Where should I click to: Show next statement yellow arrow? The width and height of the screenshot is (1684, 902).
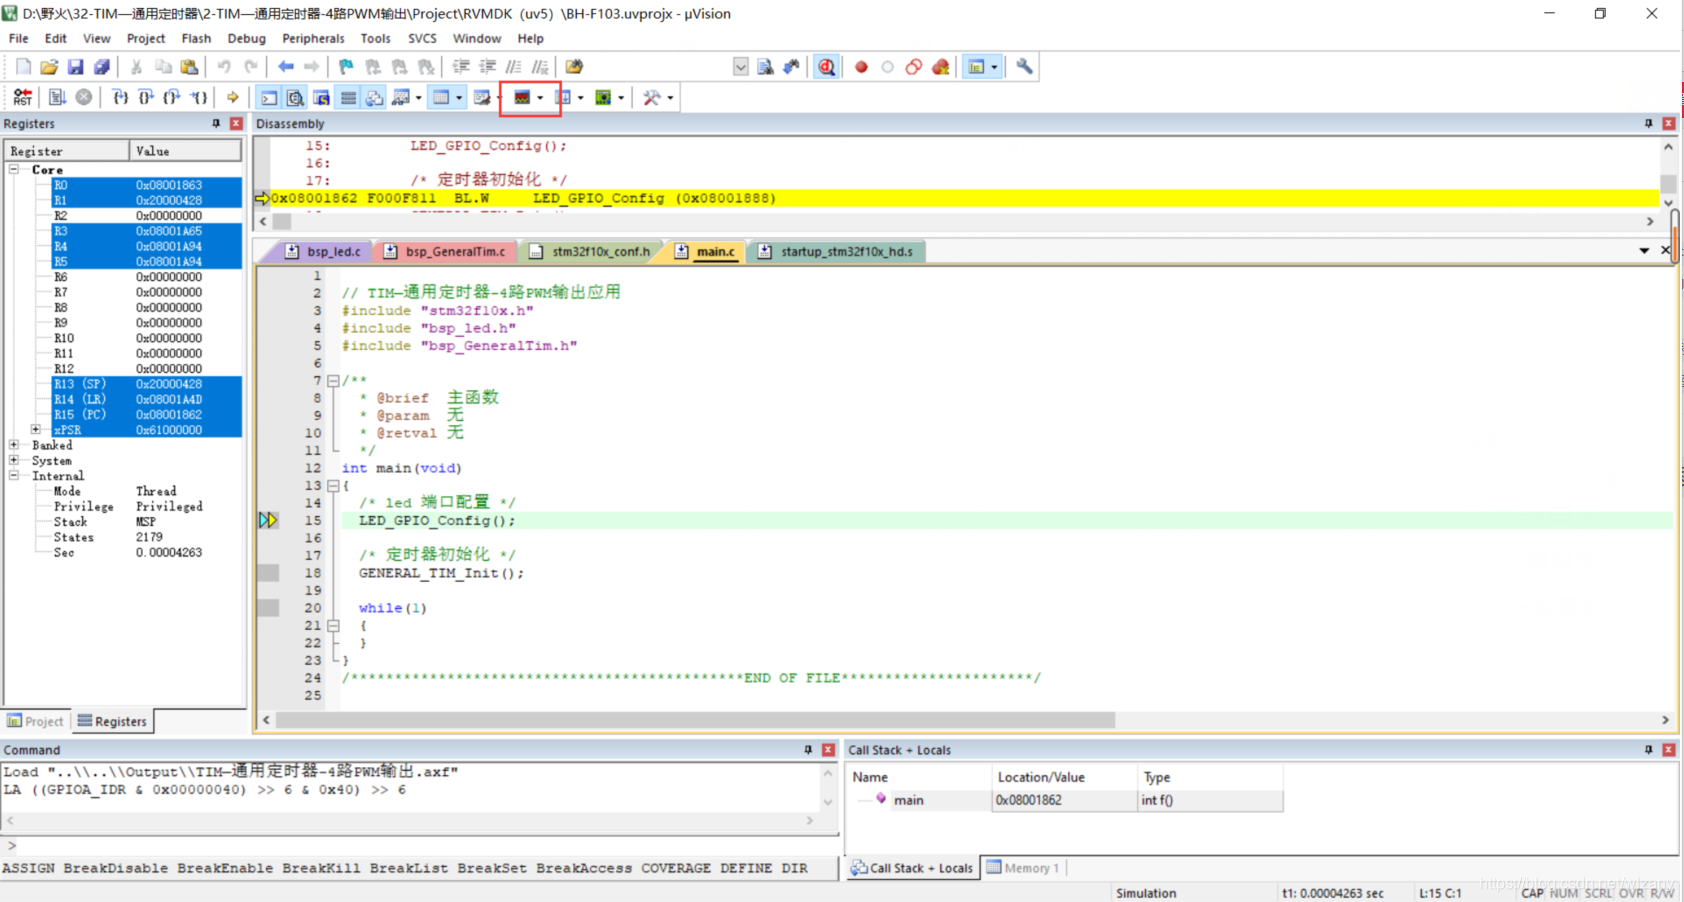pos(233,97)
